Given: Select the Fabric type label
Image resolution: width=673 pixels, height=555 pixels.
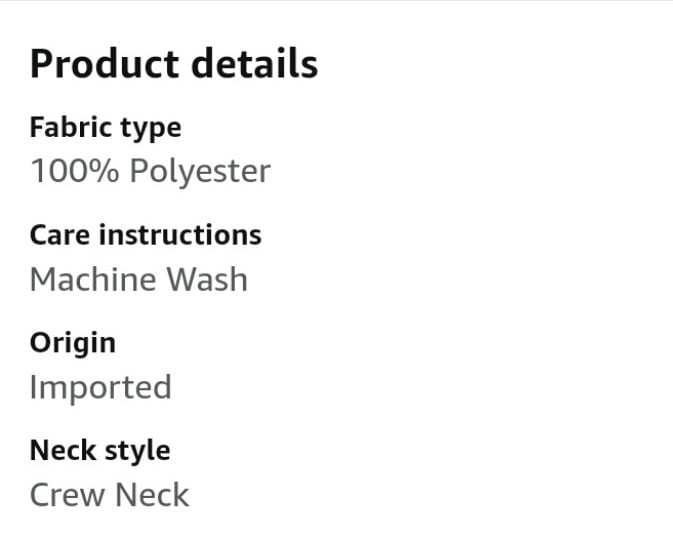Looking at the screenshot, I should [106, 128].
